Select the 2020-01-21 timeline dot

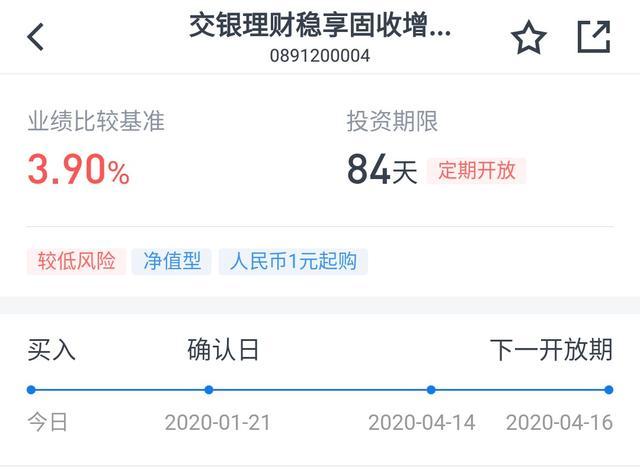point(209,390)
